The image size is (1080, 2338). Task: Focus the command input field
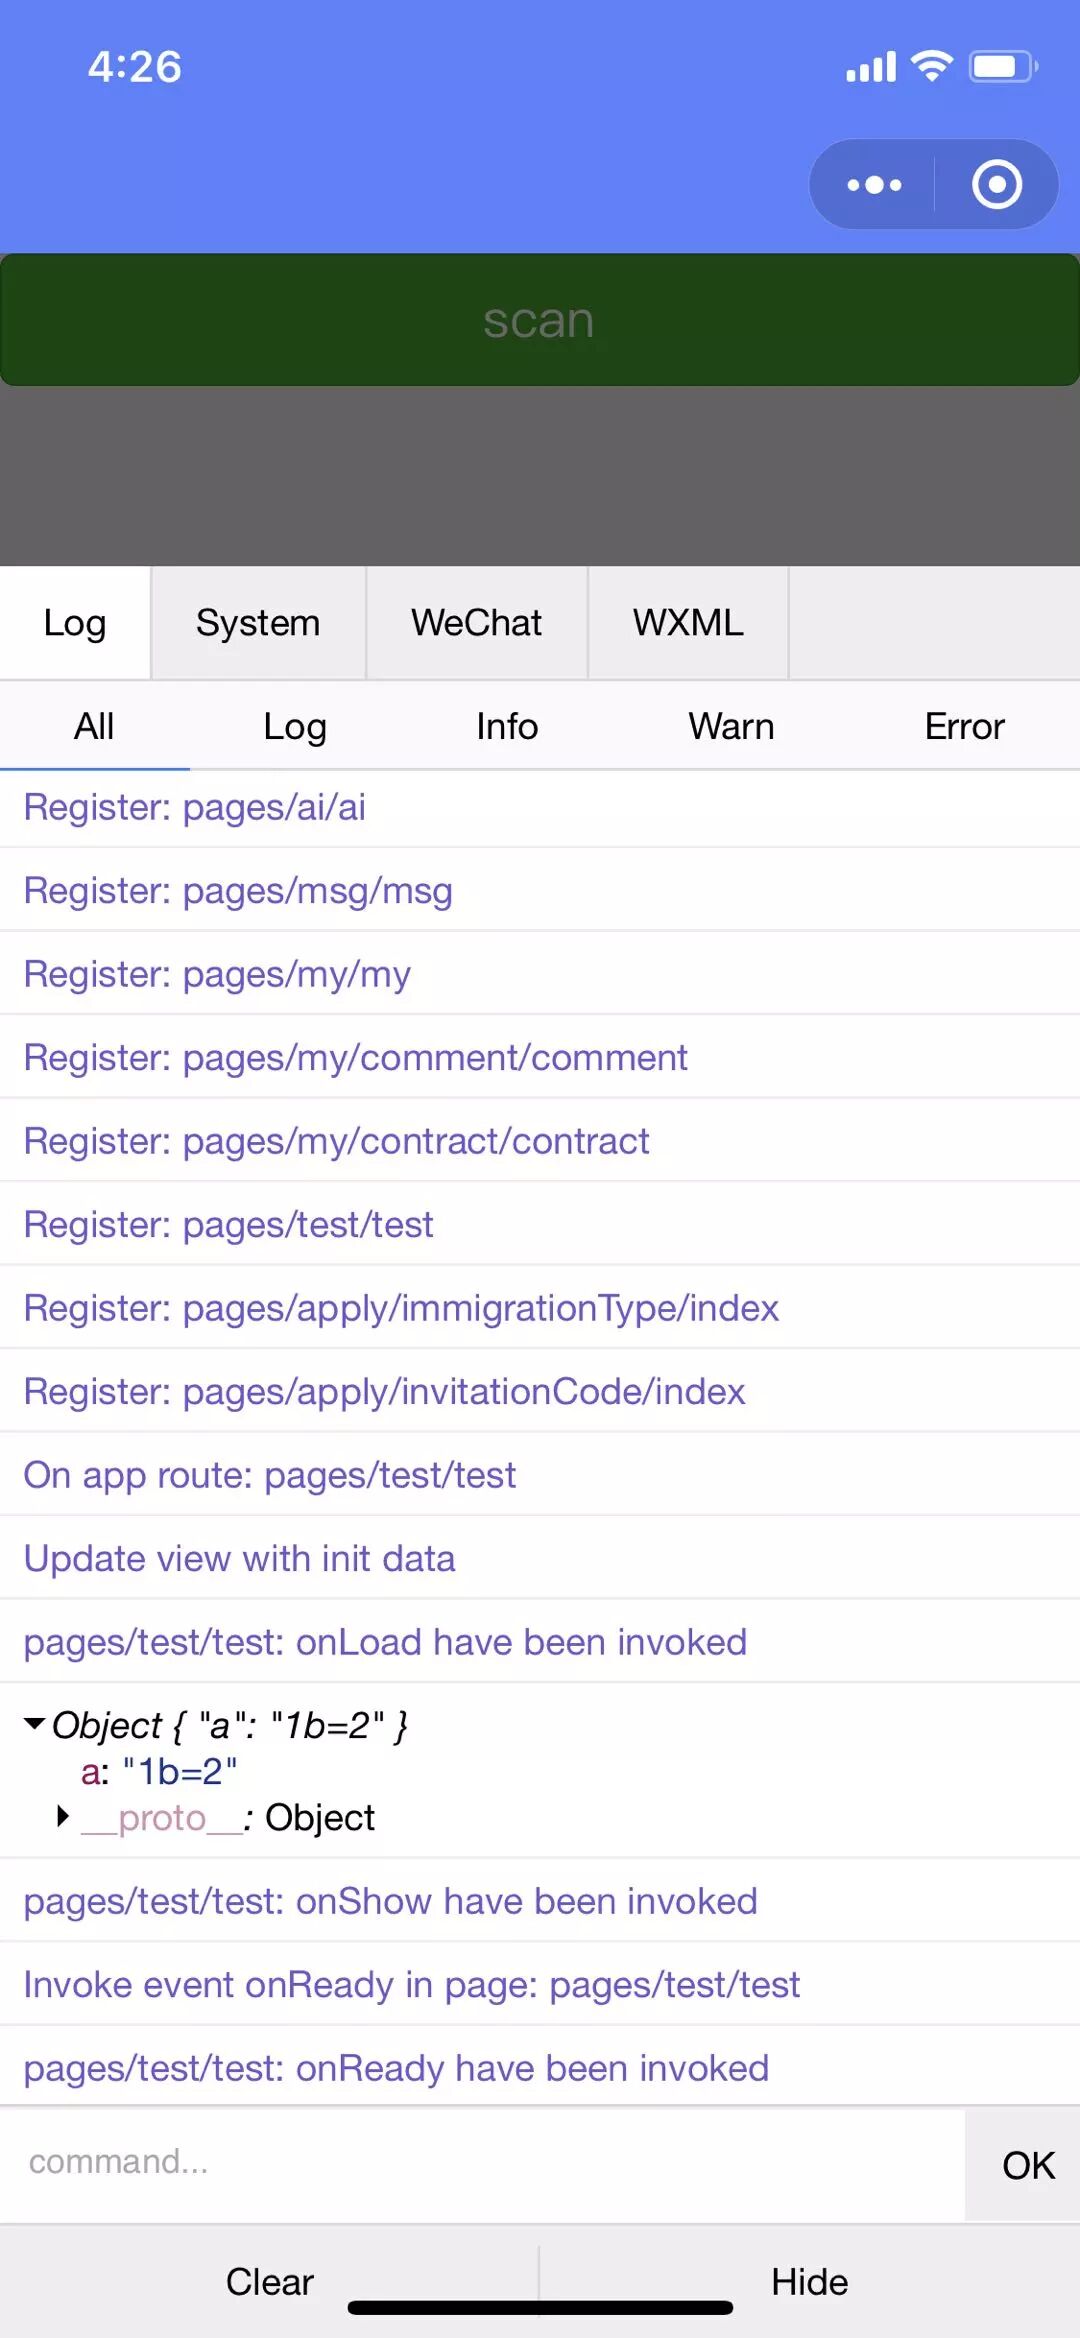(x=480, y=2162)
